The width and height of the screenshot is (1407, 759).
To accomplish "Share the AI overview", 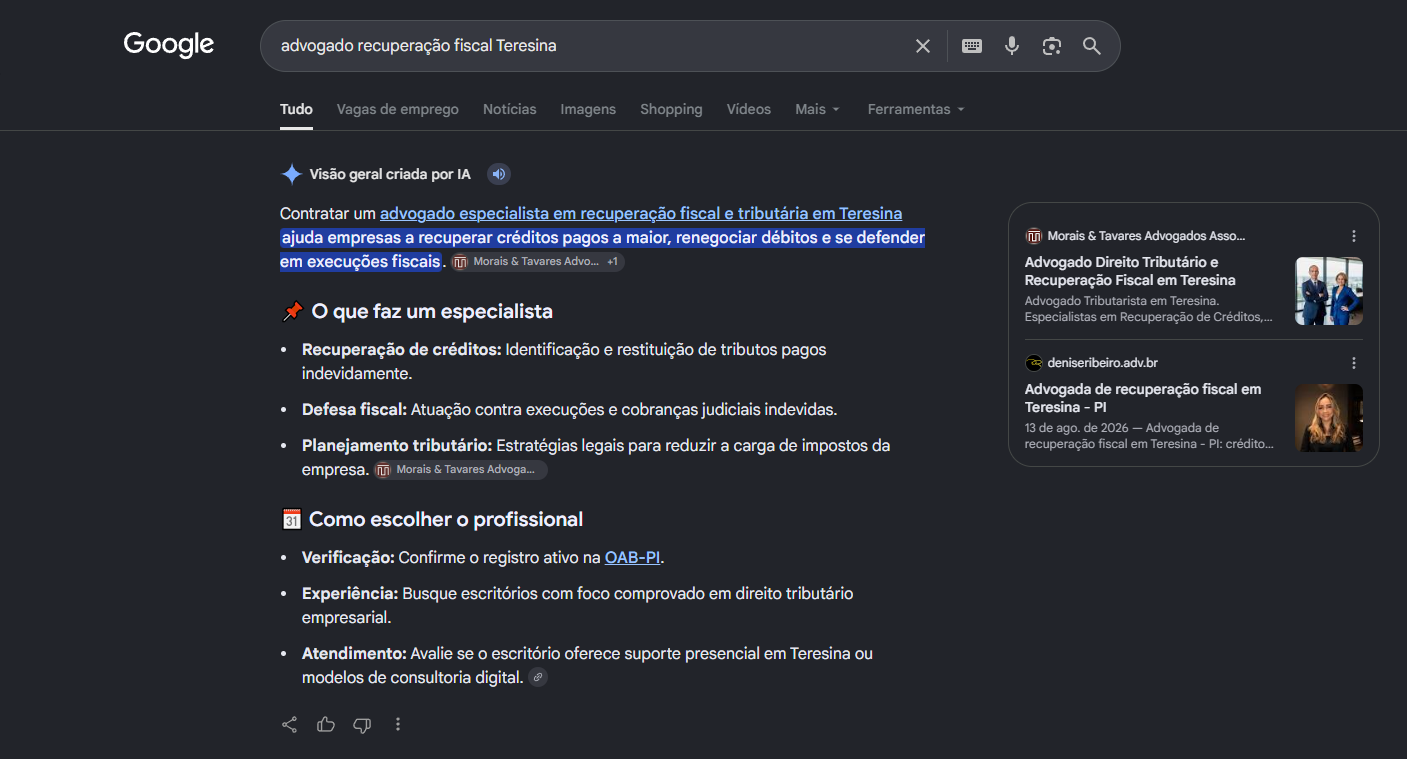I will [290, 724].
